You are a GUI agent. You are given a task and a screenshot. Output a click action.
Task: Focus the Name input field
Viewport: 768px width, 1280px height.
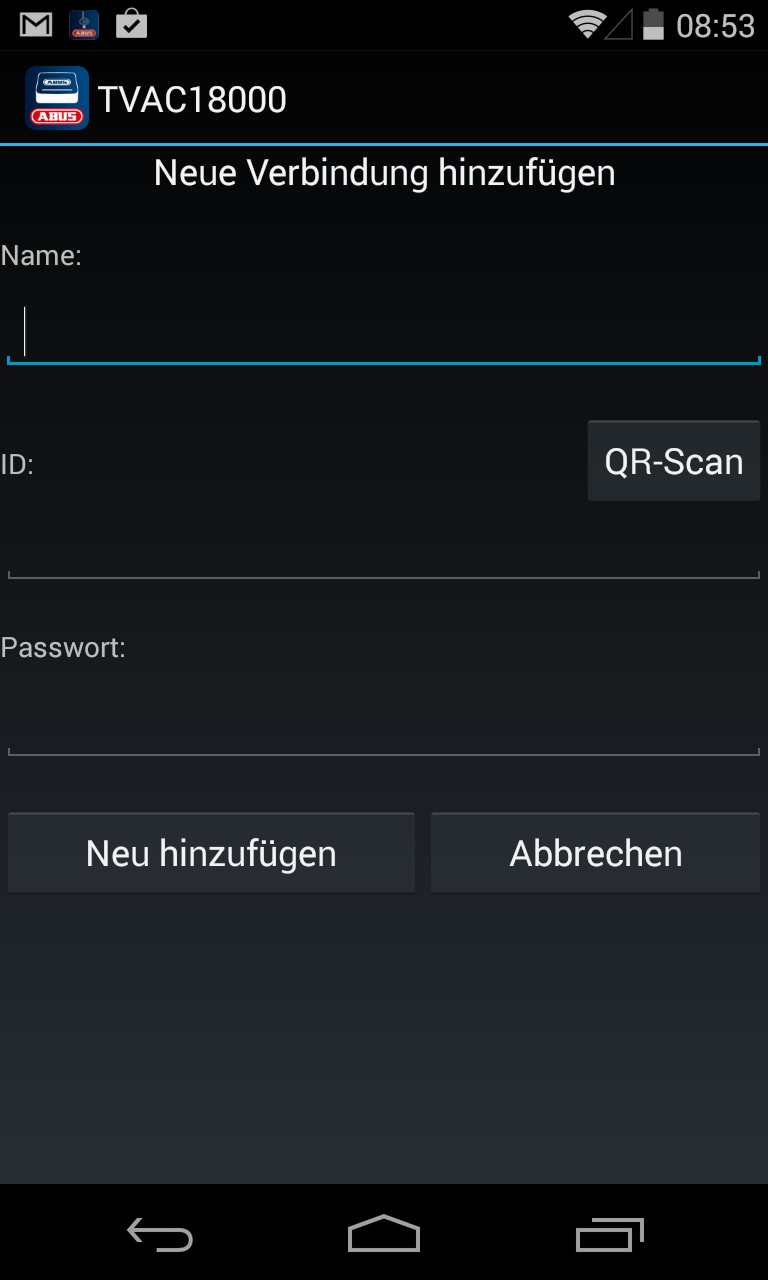click(x=384, y=331)
